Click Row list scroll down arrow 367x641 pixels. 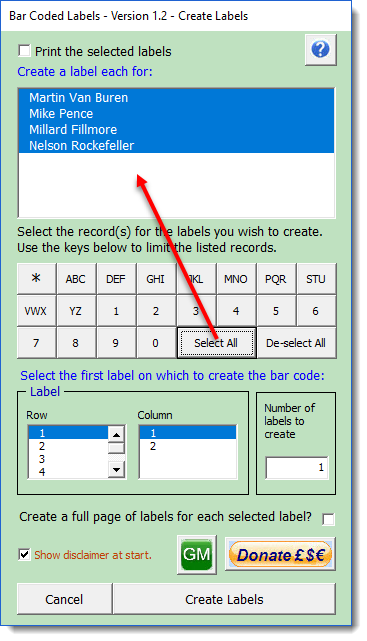click(116, 470)
